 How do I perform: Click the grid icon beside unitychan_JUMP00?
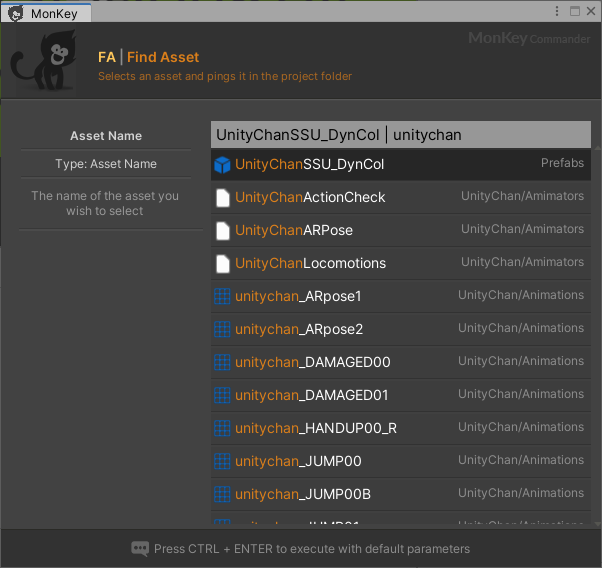pyautogui.click(x=222, y=461)
